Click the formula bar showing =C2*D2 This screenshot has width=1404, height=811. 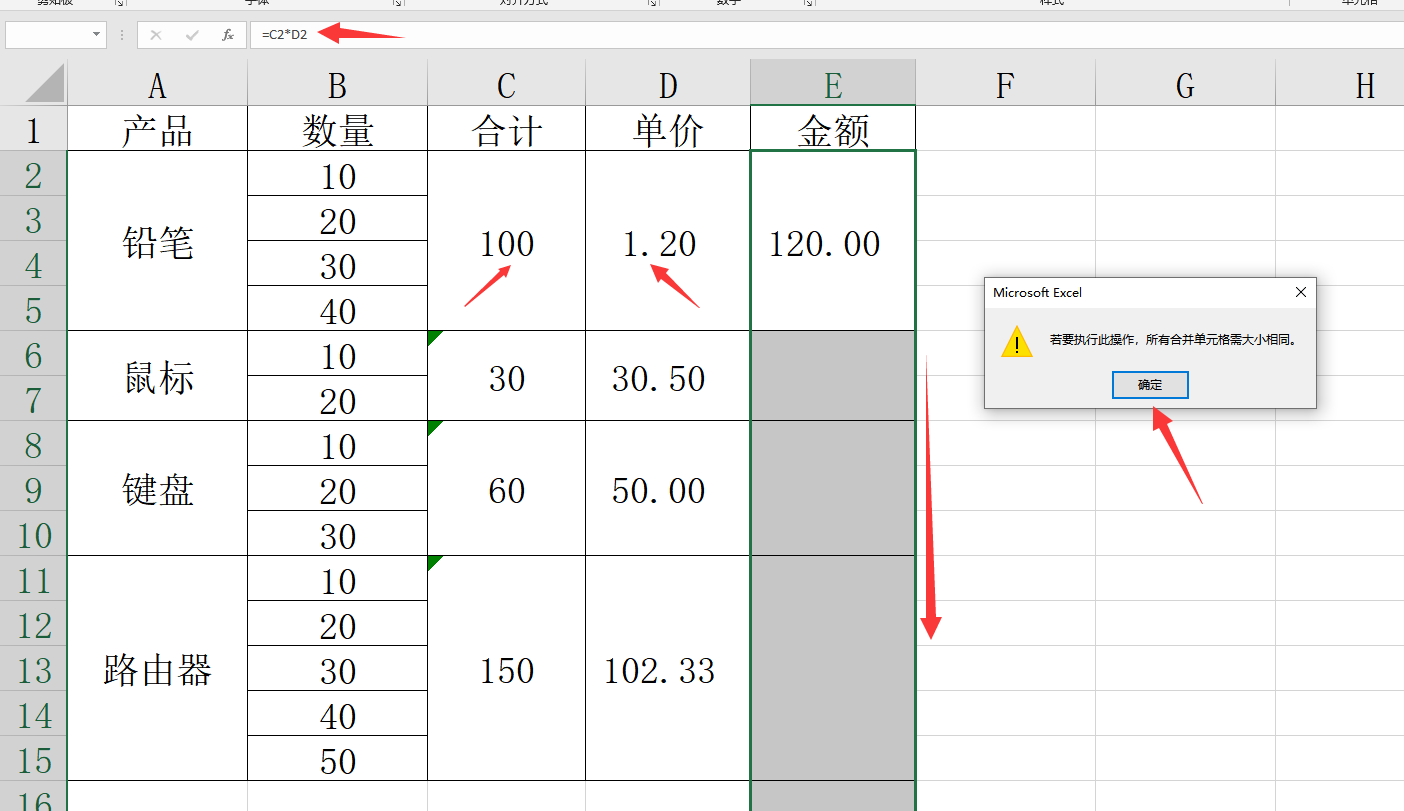tap(826, 35)
